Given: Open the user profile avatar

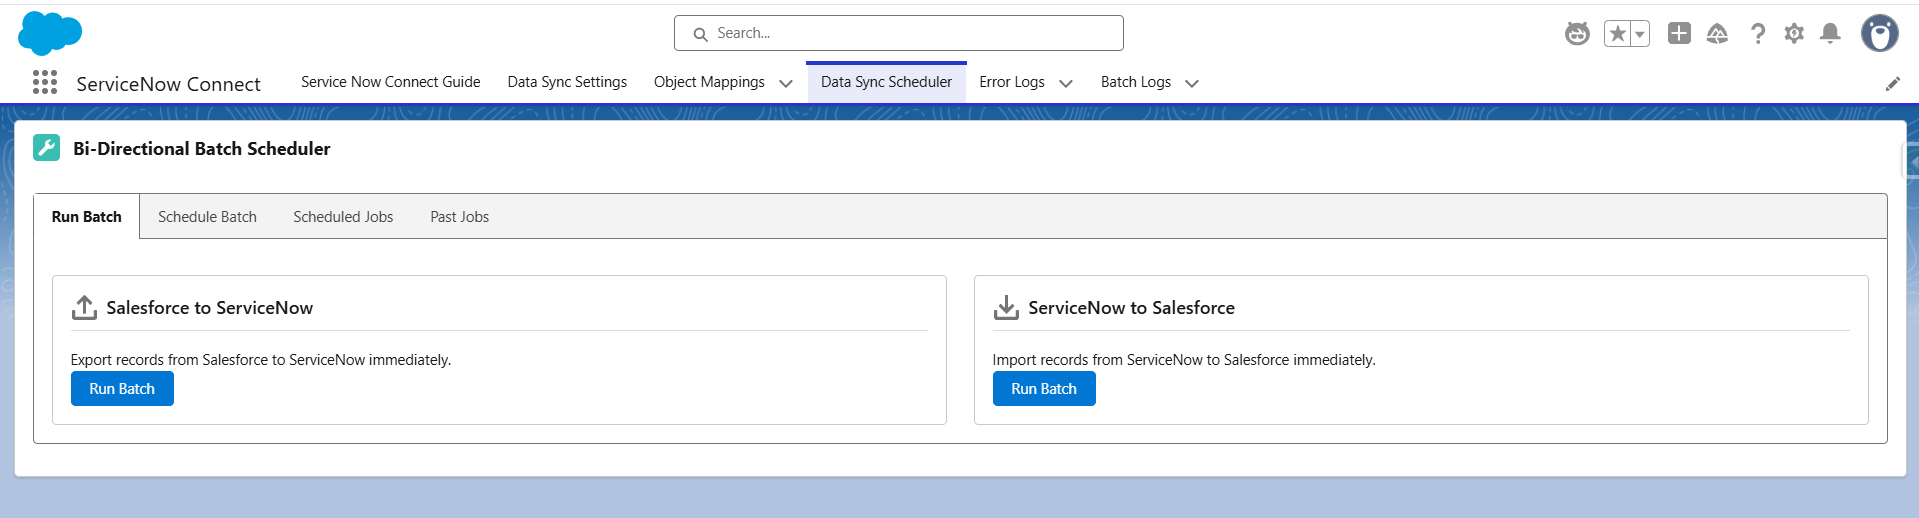Looking at the screenshot, I should (x=1879, y=34).
